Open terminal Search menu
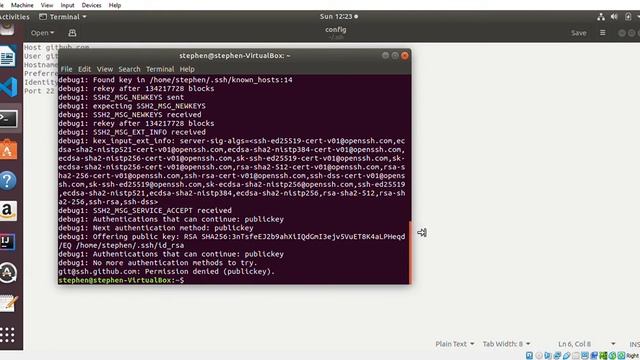640x360 pixels. [129, 69]
